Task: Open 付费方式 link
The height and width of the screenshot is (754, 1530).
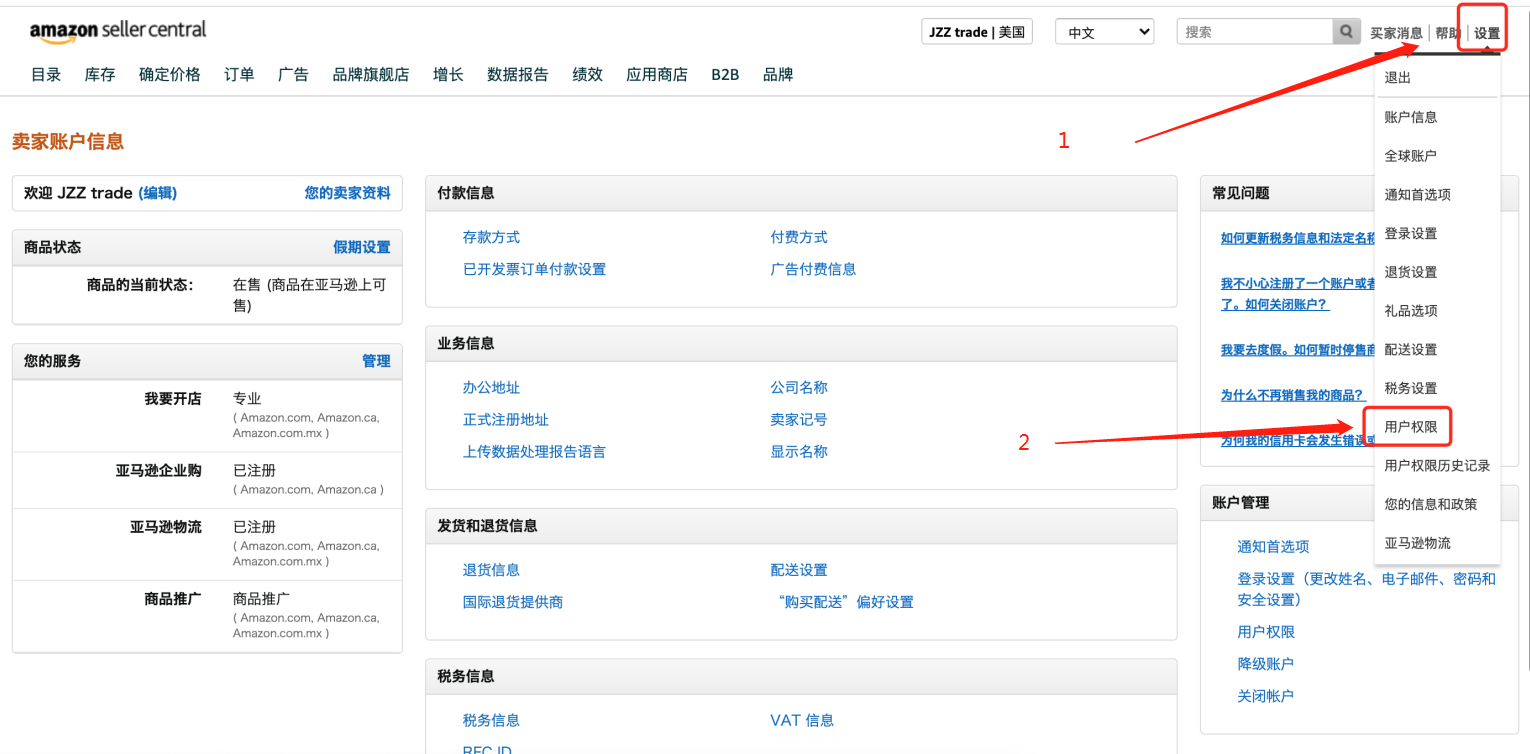Action: [799, 237]
